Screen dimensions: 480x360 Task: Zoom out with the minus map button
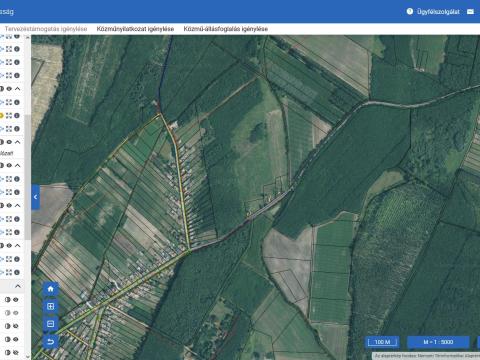pyautogui.click(x=51, y=324)
